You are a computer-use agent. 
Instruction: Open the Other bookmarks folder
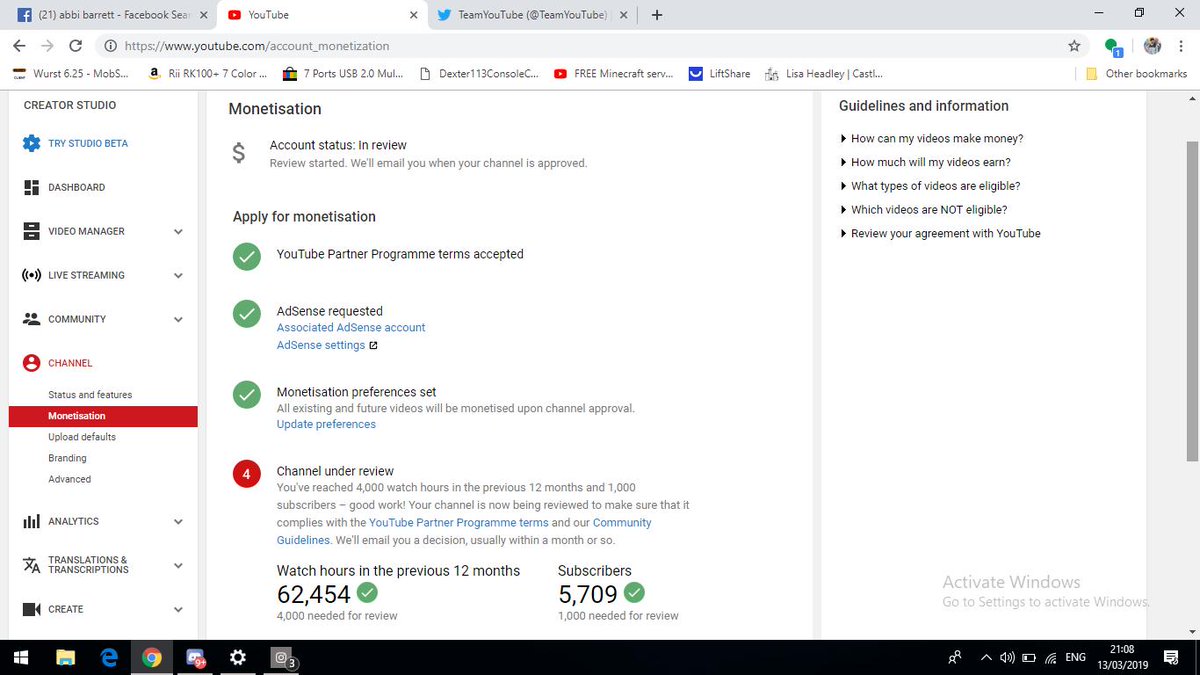tap(1136, 73)
